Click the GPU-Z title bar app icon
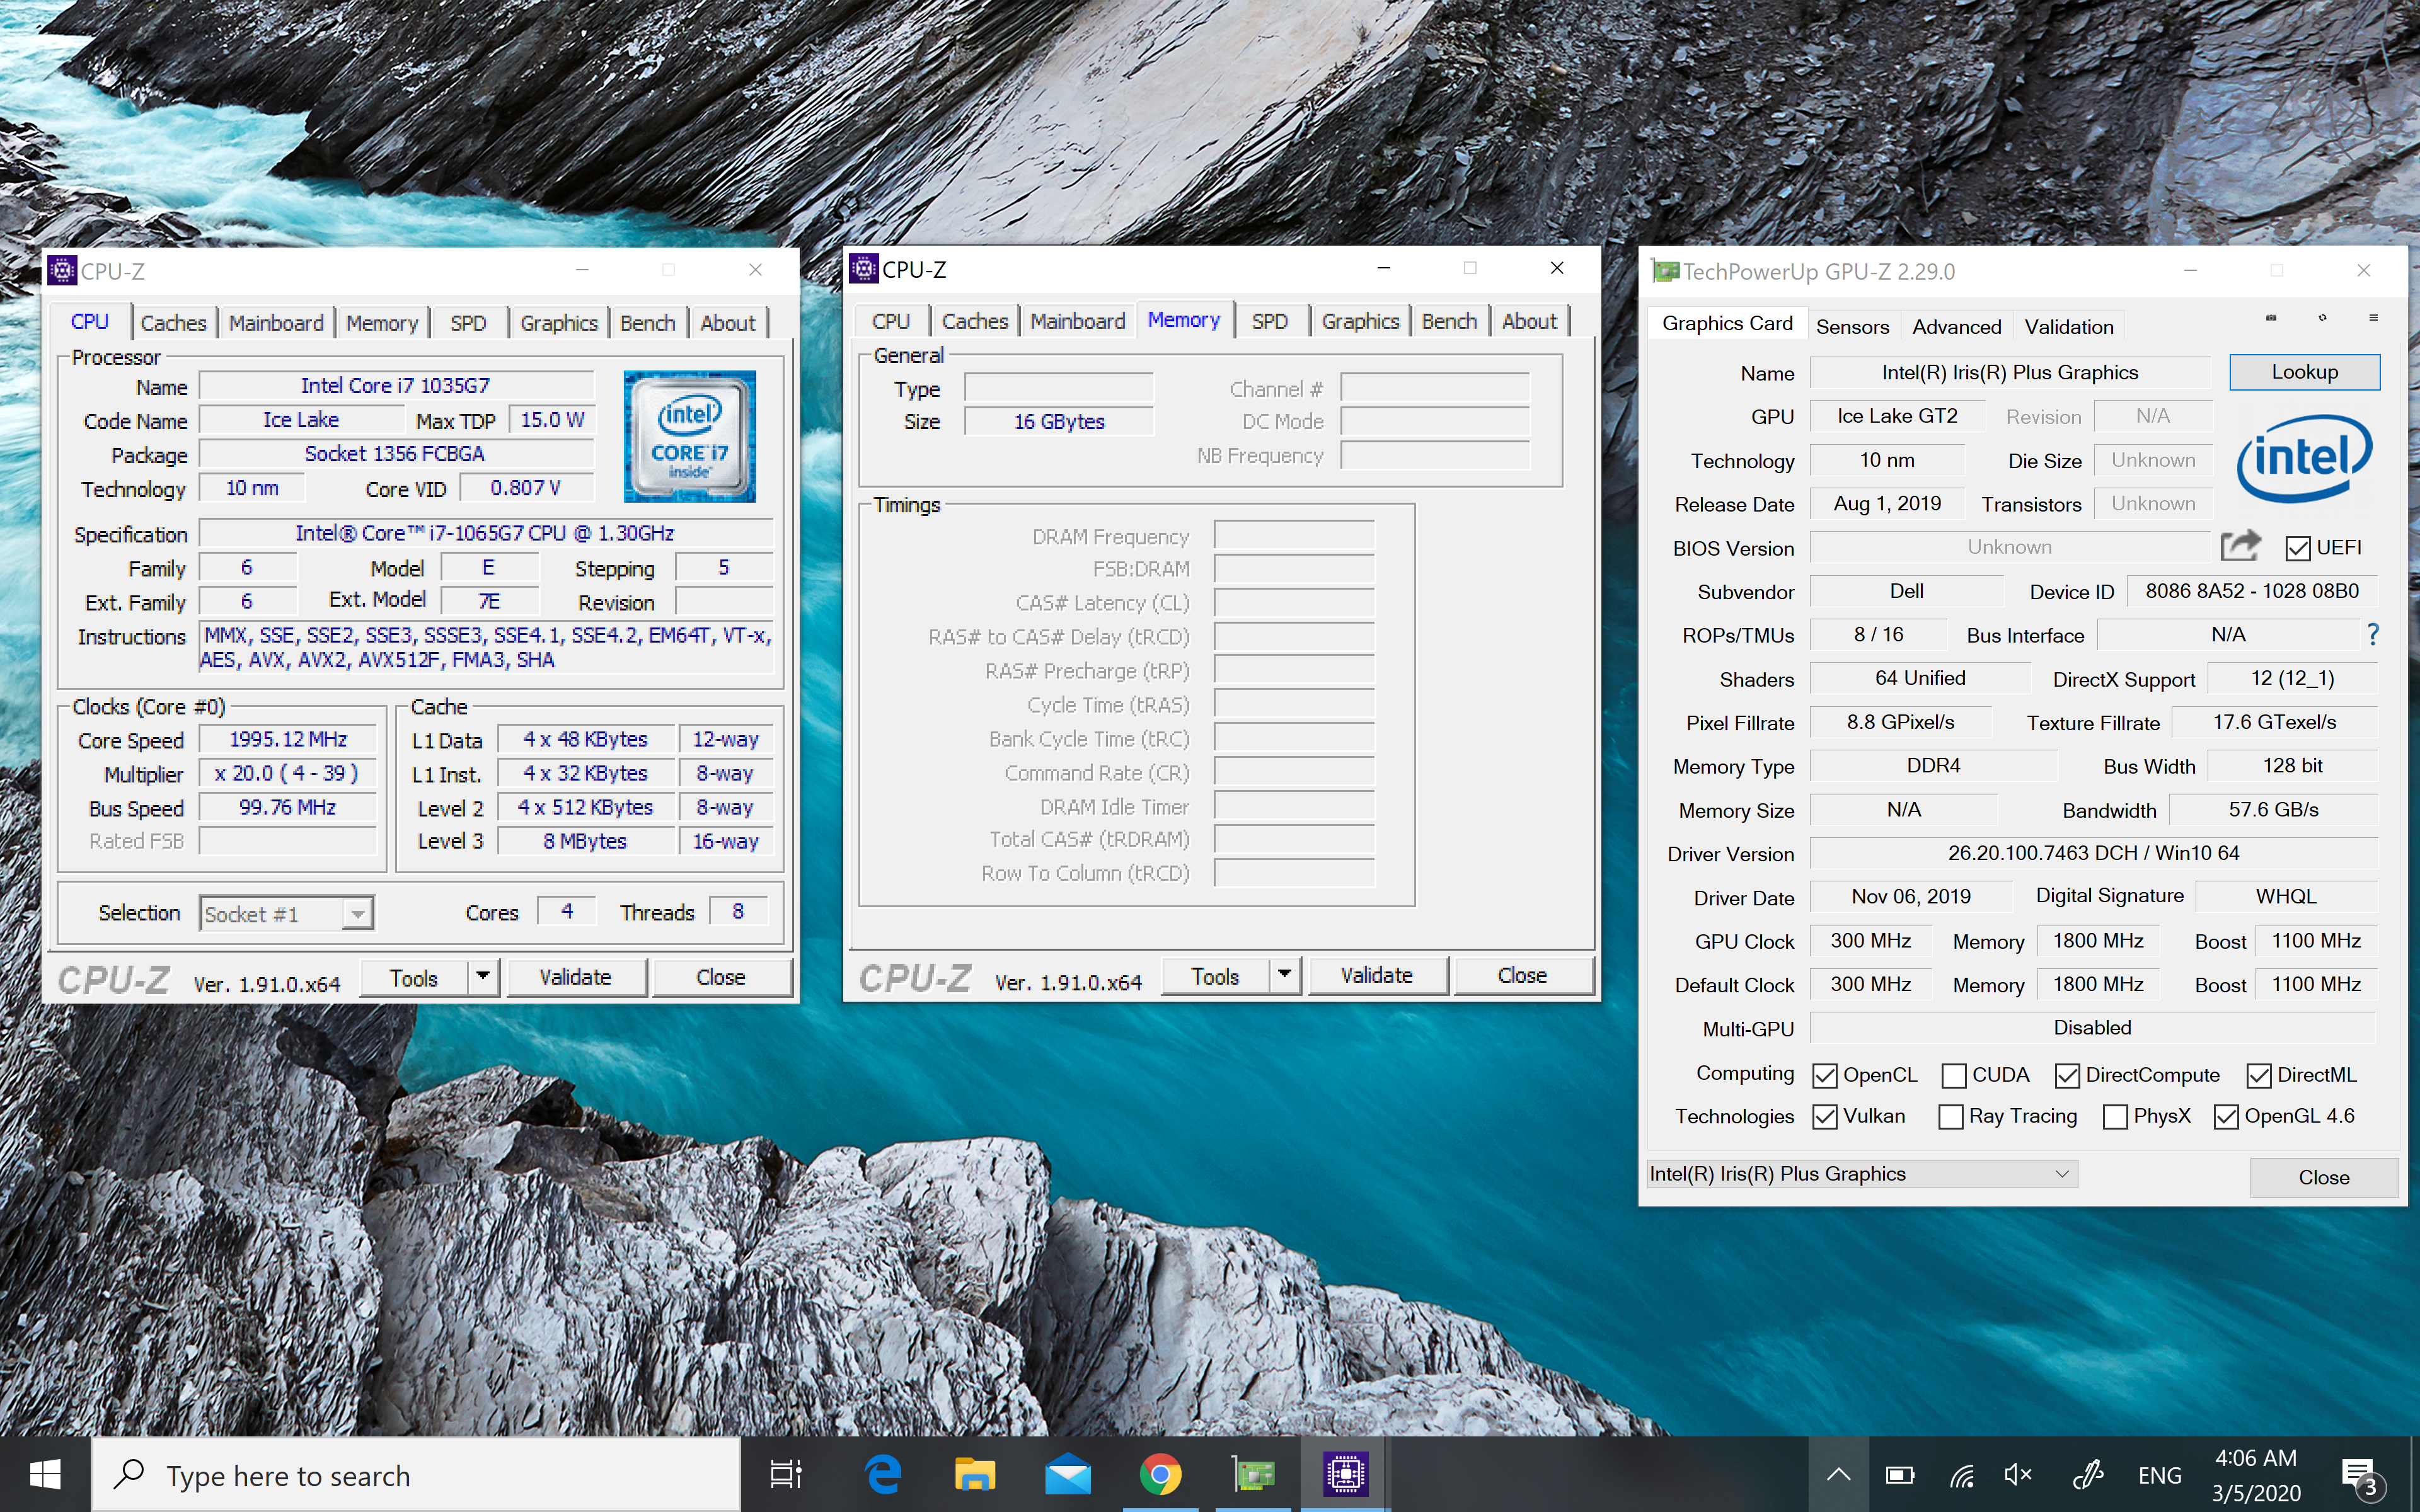 tap(1665, 271)
